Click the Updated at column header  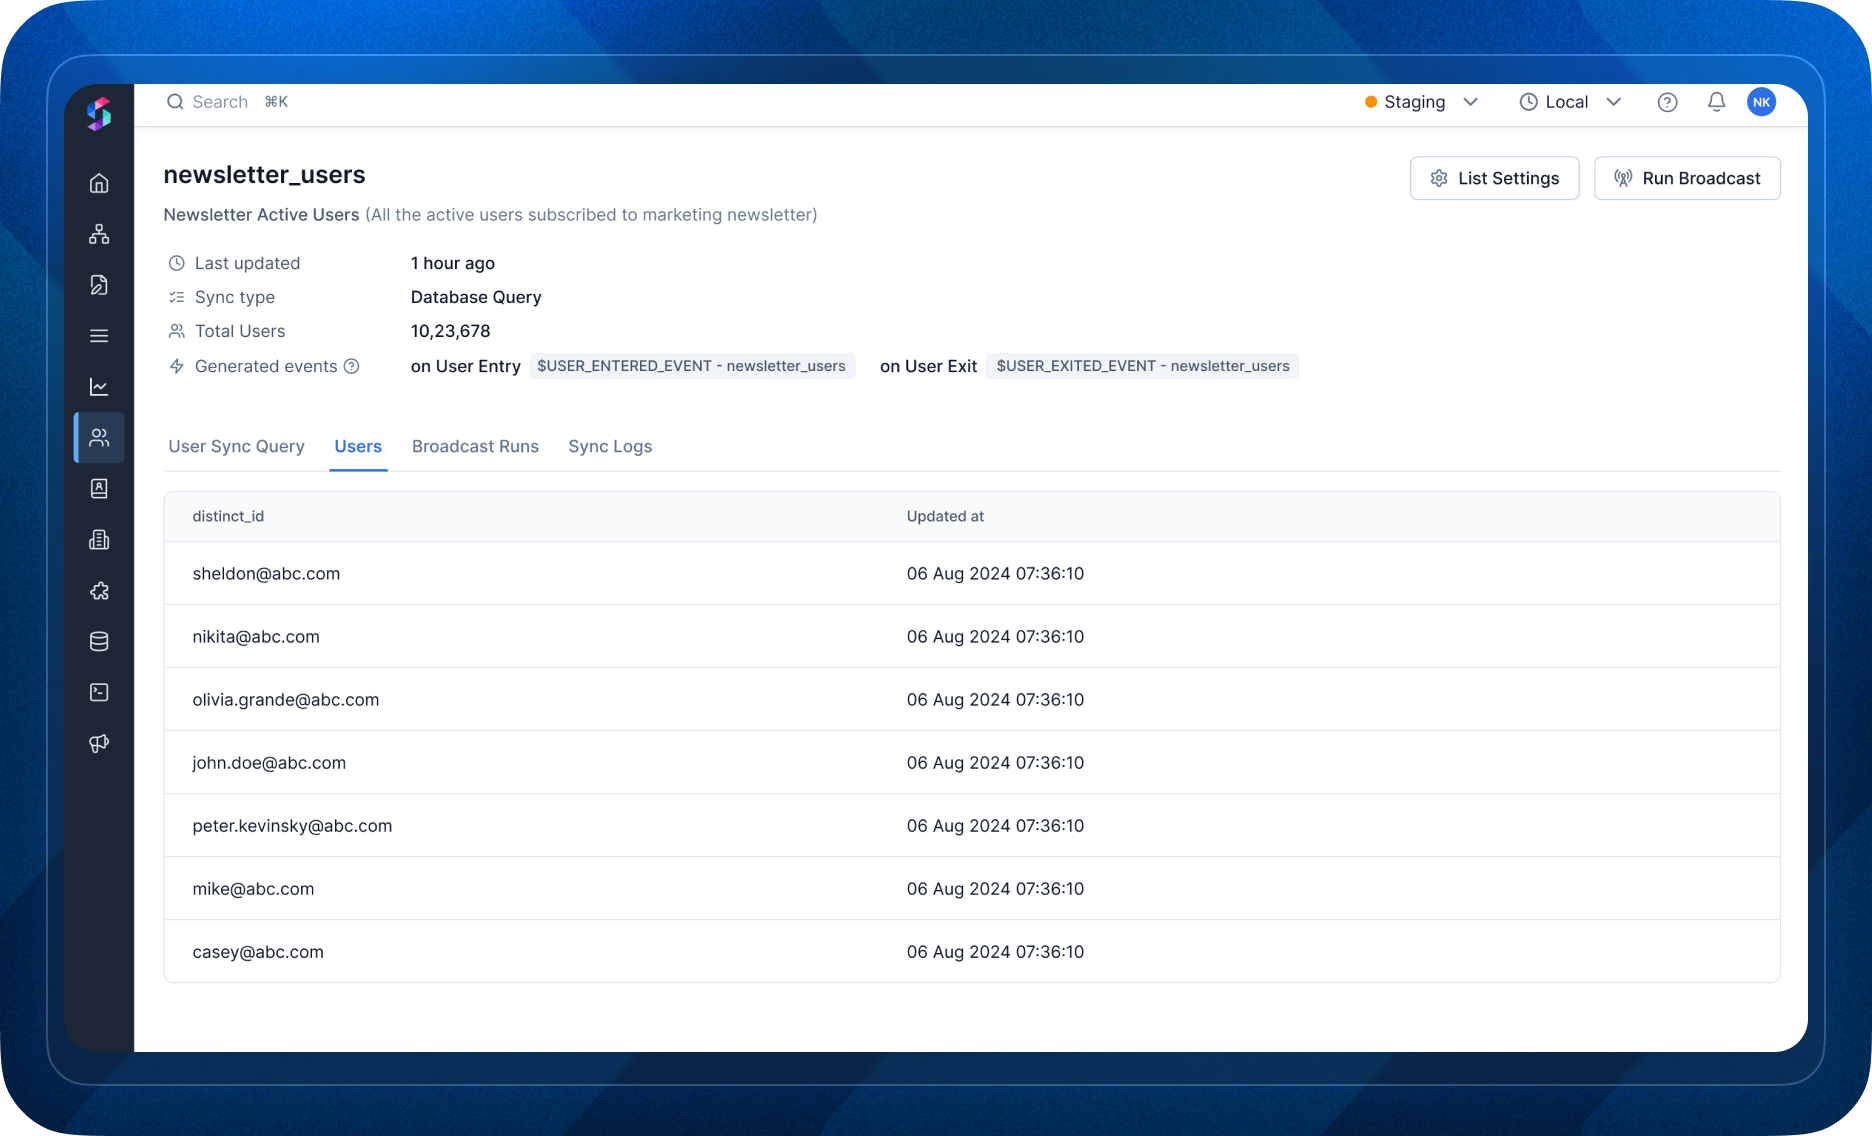point(945,516)
